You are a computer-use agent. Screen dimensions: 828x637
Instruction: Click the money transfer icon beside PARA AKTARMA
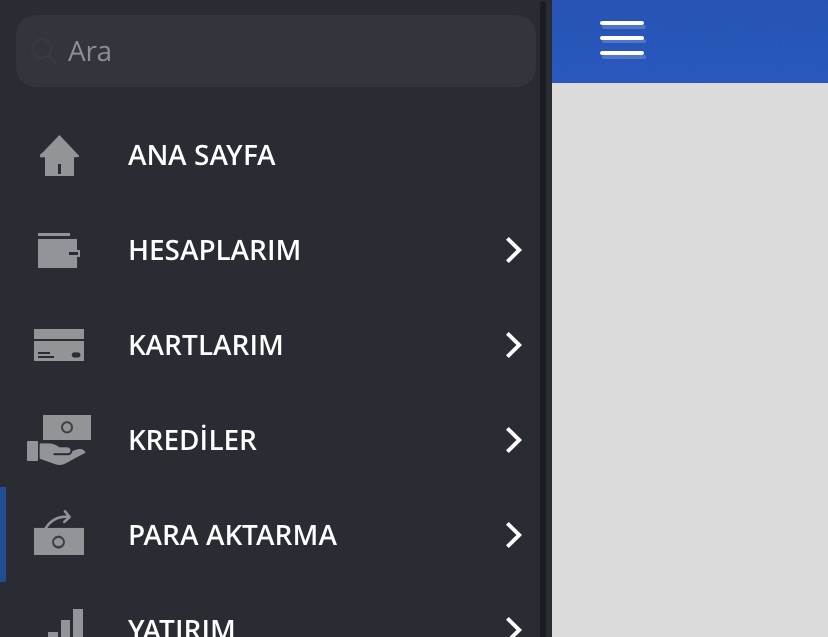(59, 532)
